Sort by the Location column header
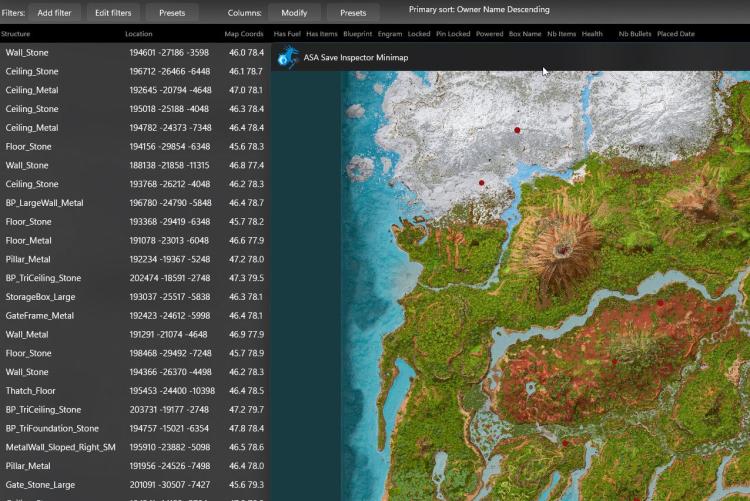Image resolution: width=750 pixels, height=501 pixels. (139, 34)
